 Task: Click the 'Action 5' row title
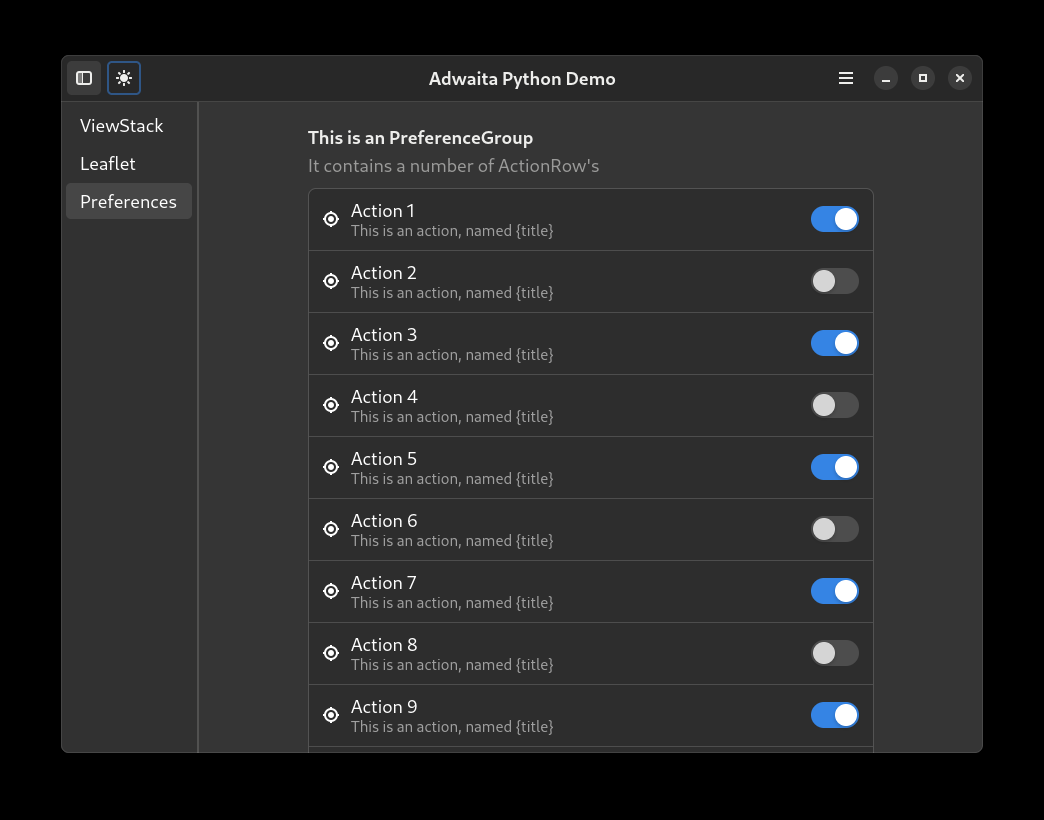click(384, 459)
